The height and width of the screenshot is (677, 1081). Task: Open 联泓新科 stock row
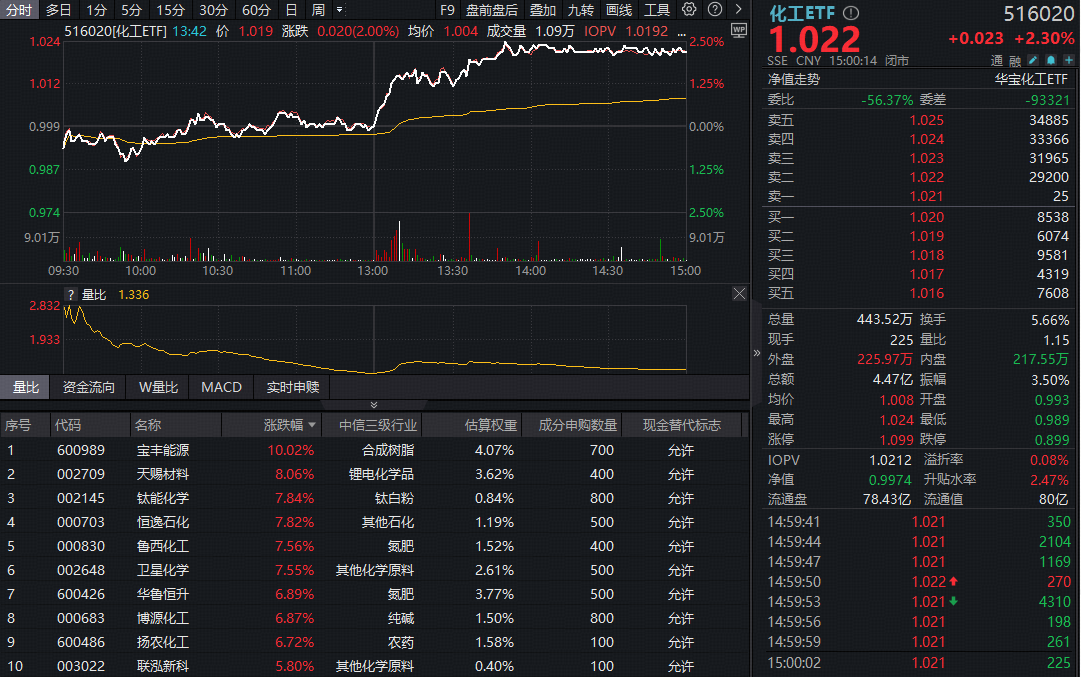pos(374,666)
